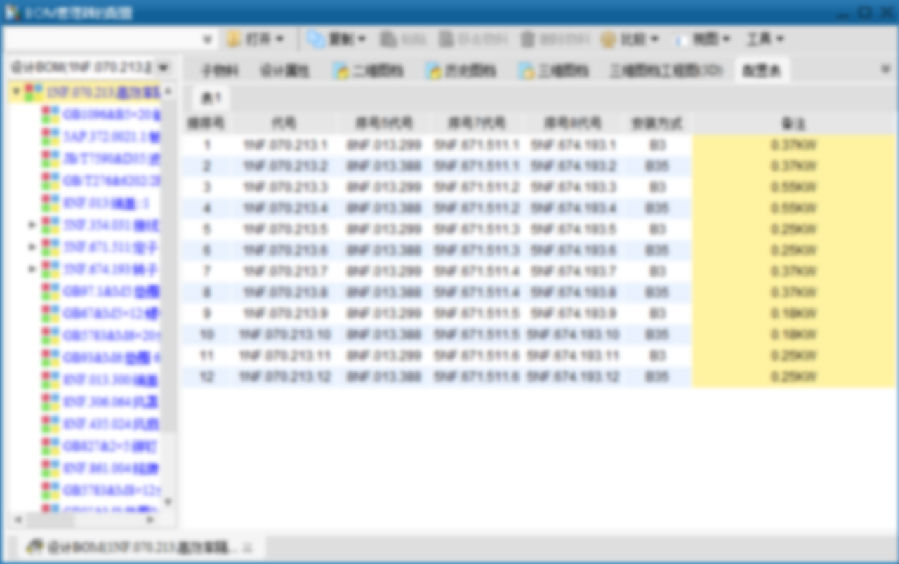Select cell 5NF.674.193.10 in row 10
The width and height of the screenshot is (899, 564).
pyautogui.click(x=573, y=335)
